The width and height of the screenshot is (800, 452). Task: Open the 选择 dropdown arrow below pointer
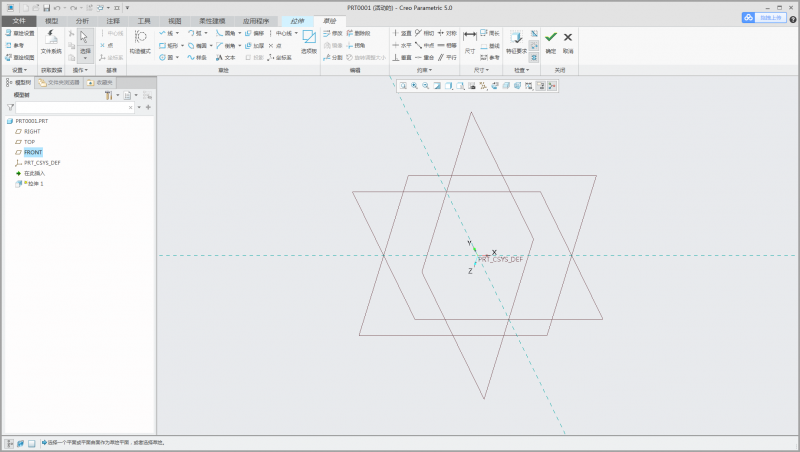tap(85, 58)
